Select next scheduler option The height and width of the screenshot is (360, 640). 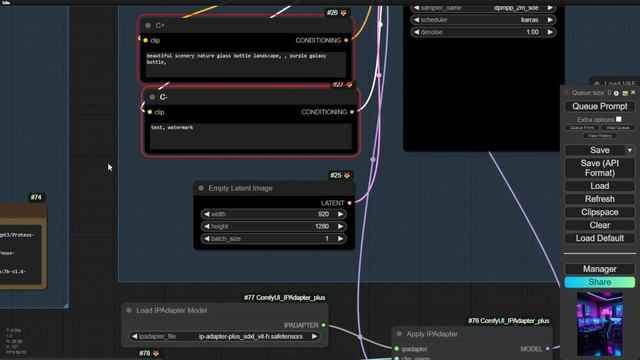tap(550, 20)
